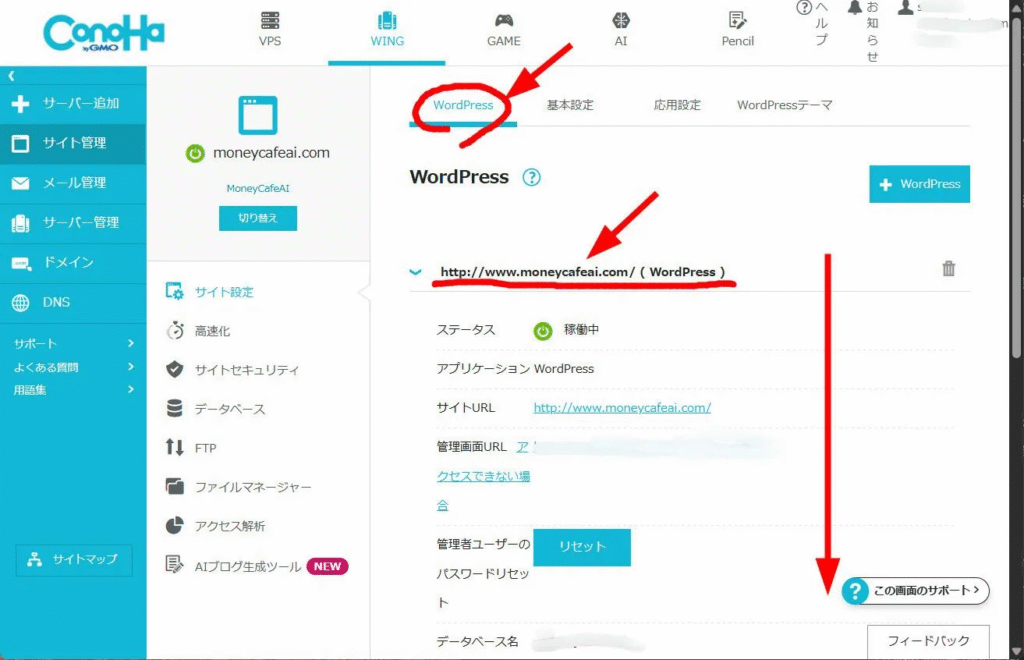1024x660 pixels.
Task: Open the GAME service tab
Action: 504,30
